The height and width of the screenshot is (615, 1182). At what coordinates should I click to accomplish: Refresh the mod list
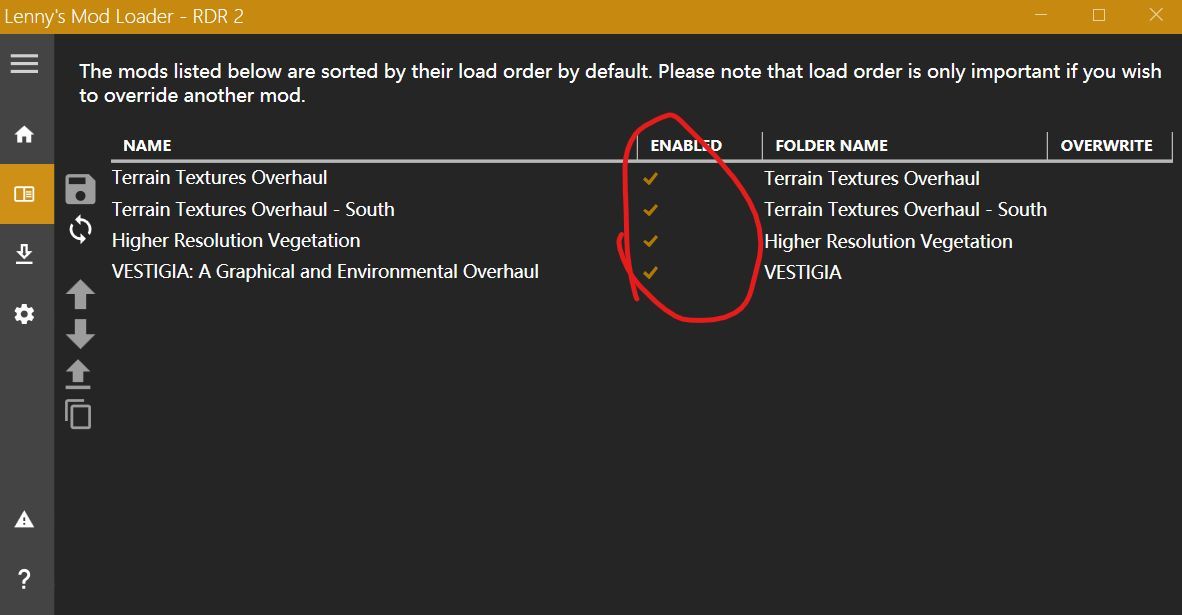click(80, 231)
